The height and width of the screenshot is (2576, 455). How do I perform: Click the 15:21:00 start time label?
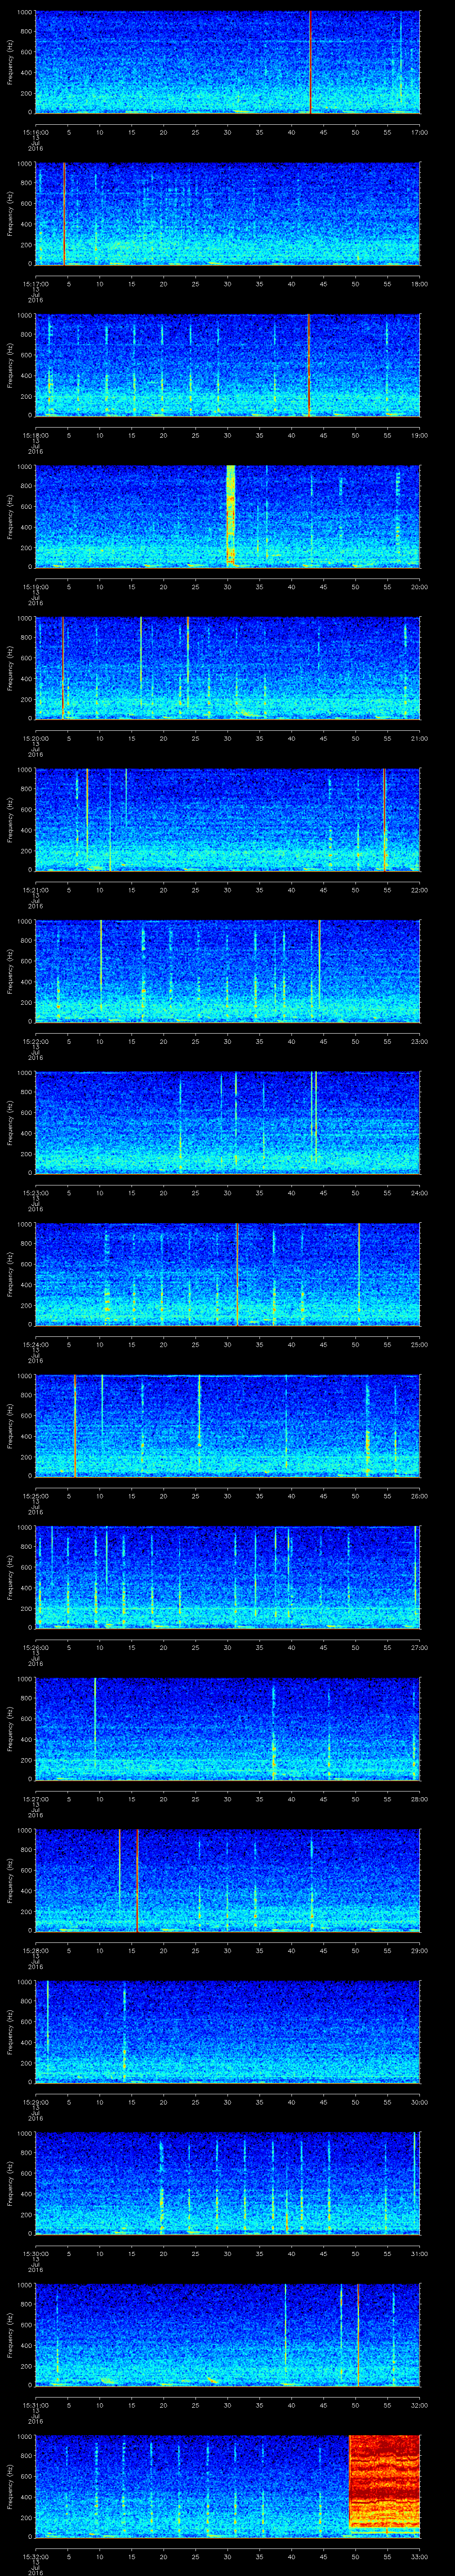pos(35,890)
